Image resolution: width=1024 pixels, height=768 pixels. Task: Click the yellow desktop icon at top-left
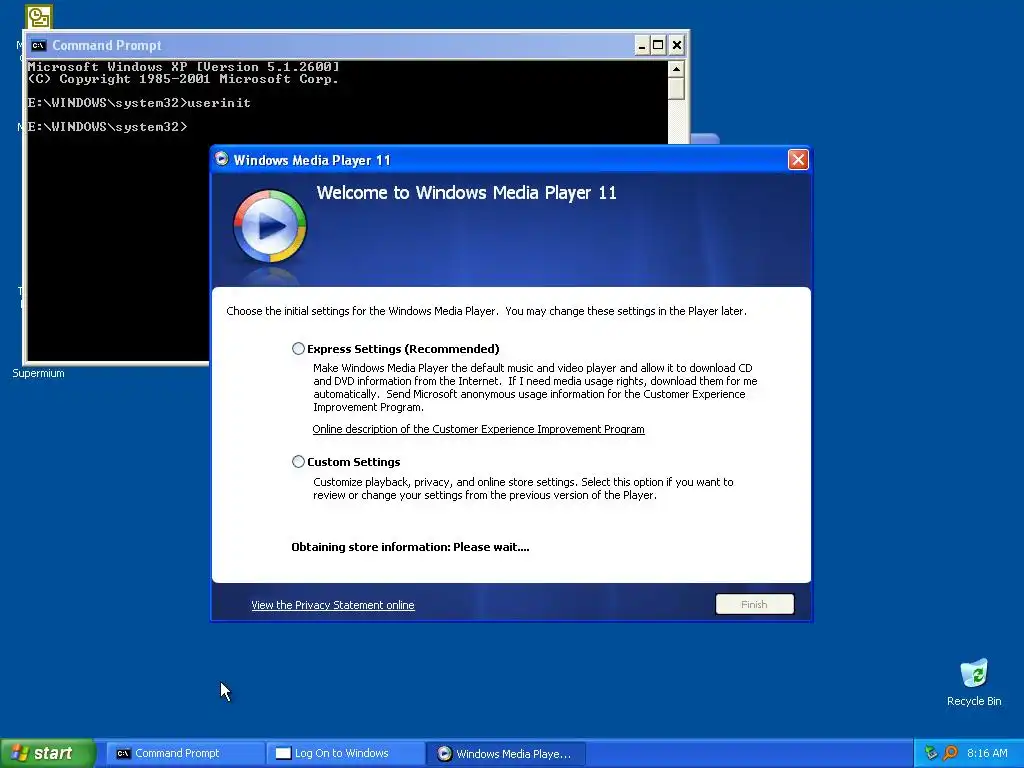click(39, 17)
